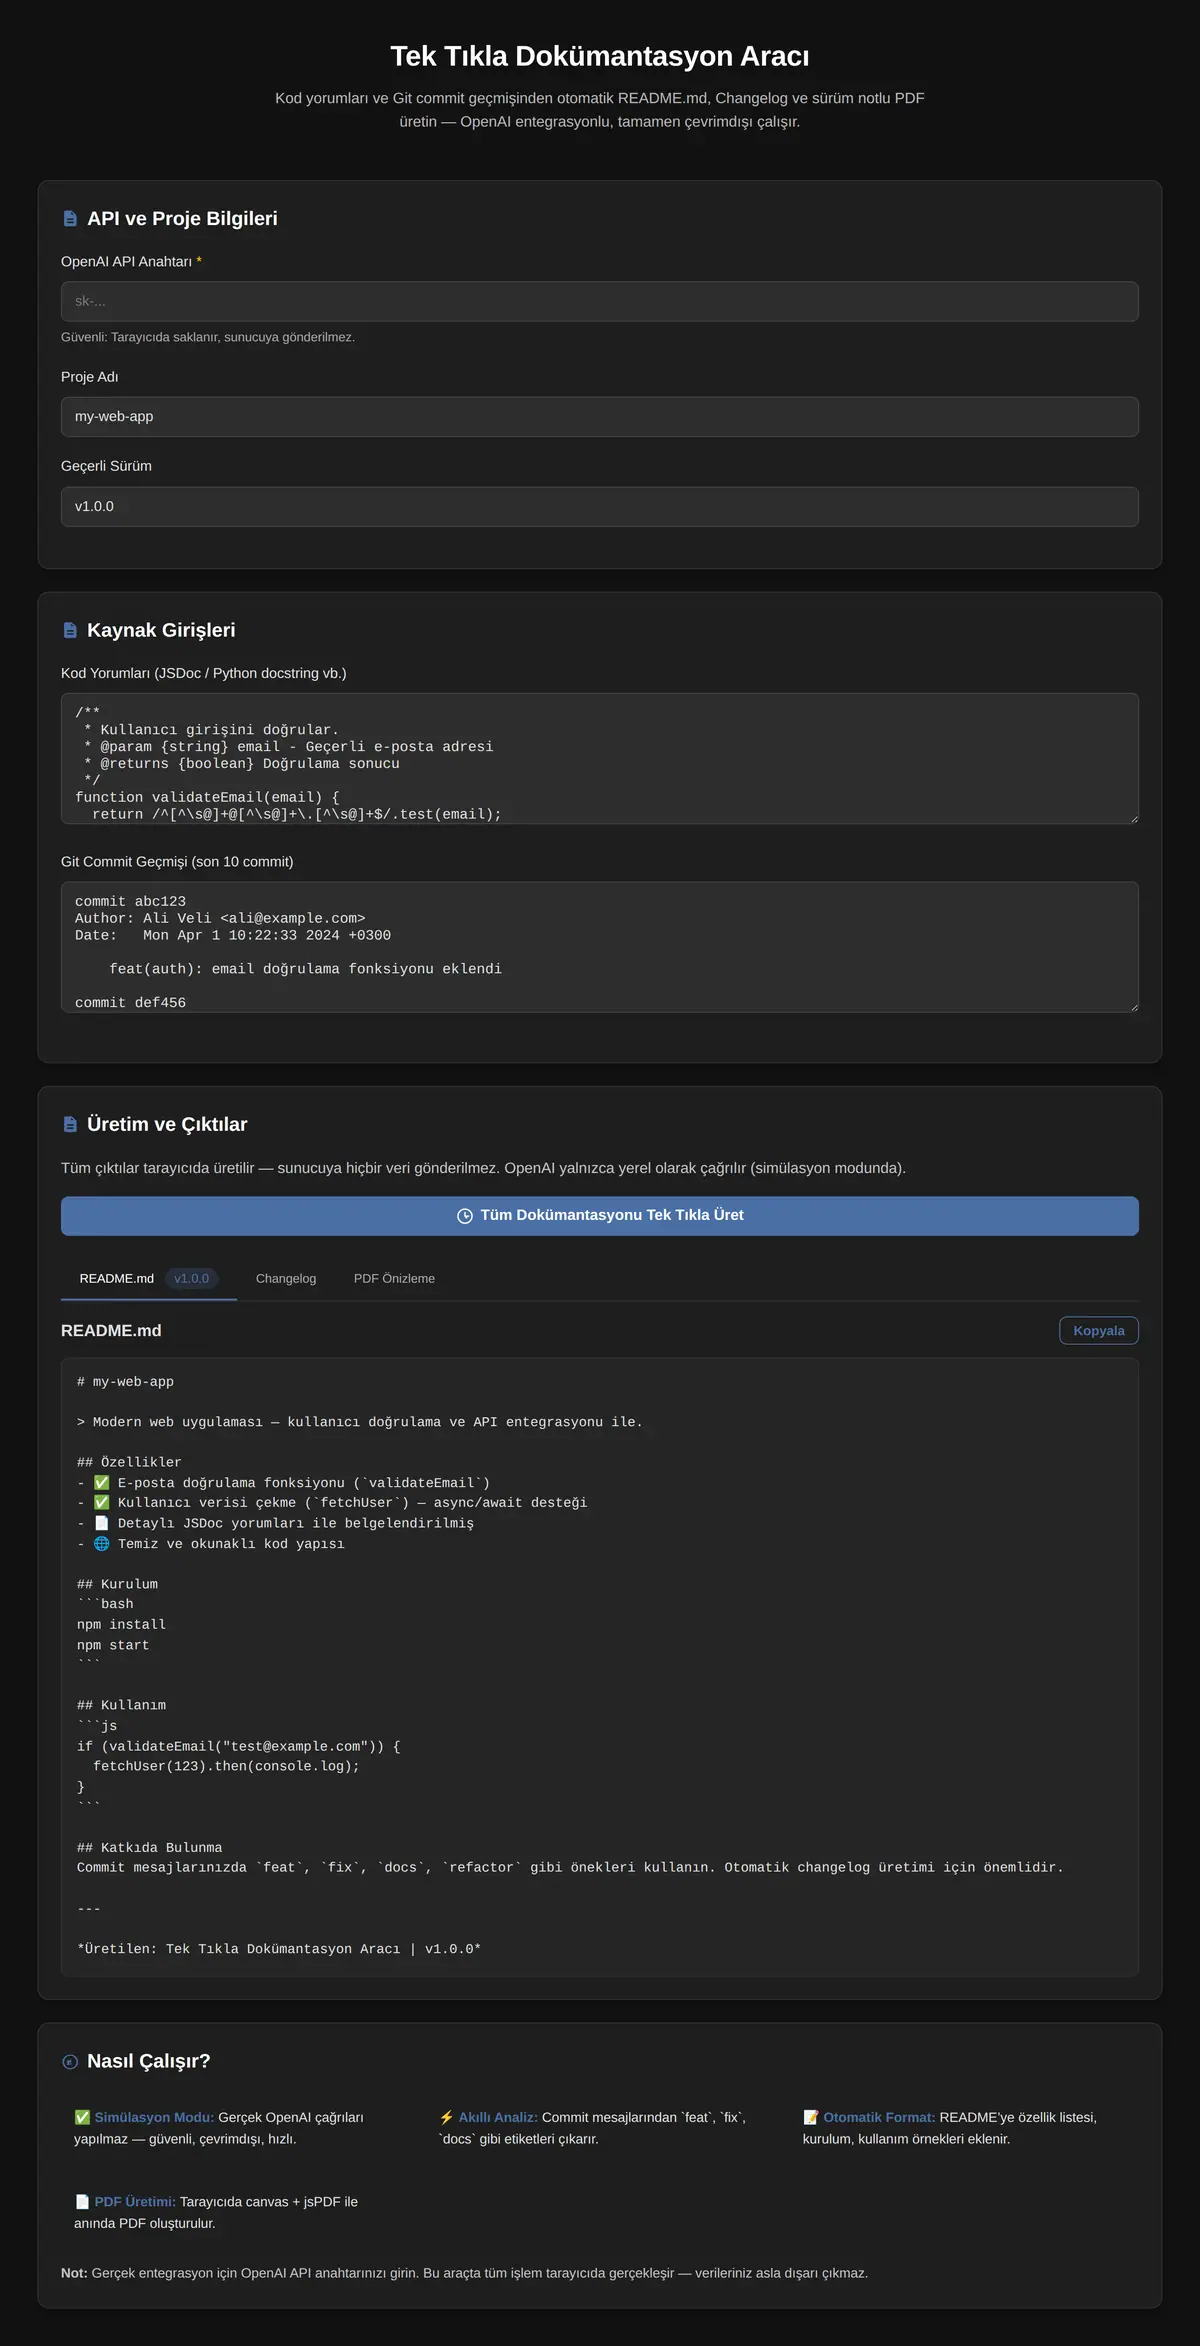1200x2346 pixels.
Task: Click the Geçerli Sürüm field showing v1.0.0
Action: click(600, 507)
